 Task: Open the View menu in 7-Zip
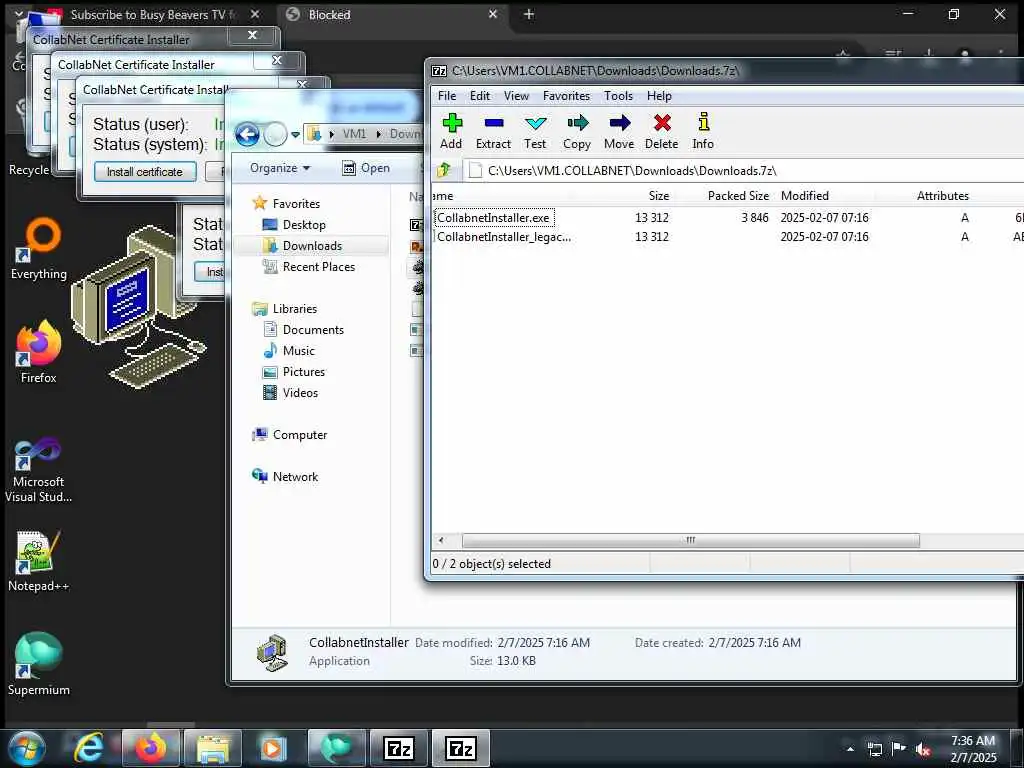[x=516, y=96]
